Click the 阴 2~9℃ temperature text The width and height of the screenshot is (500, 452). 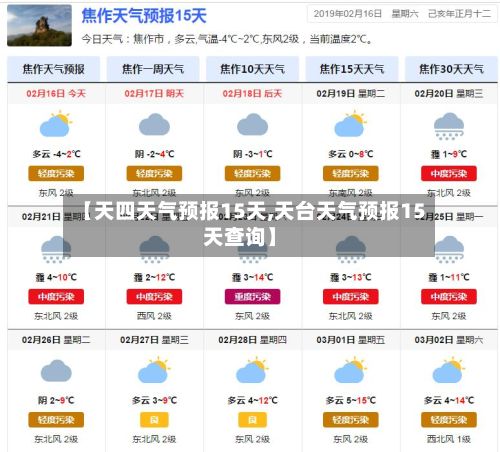tap(56, 400)
